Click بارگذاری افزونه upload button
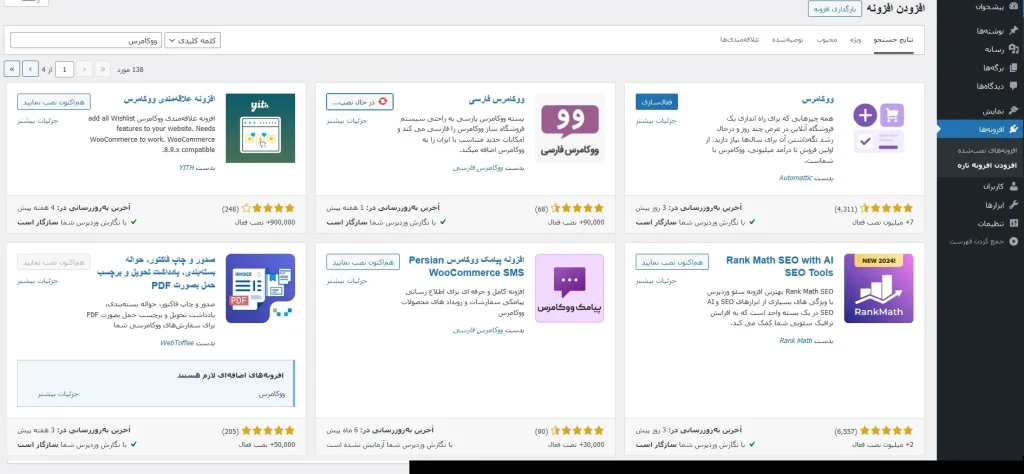Image resolution: width=1024 pixels, height=474 pixels. 833,8
